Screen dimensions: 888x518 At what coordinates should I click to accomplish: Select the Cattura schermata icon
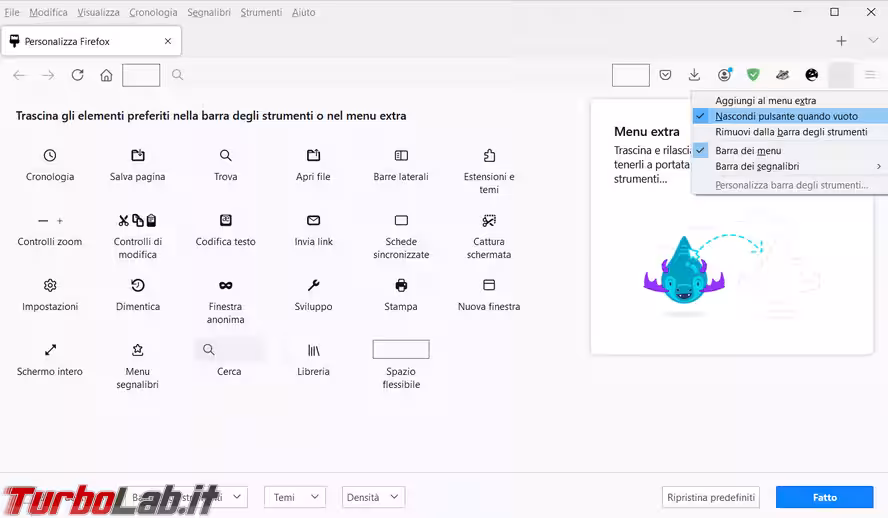[489, 220]
